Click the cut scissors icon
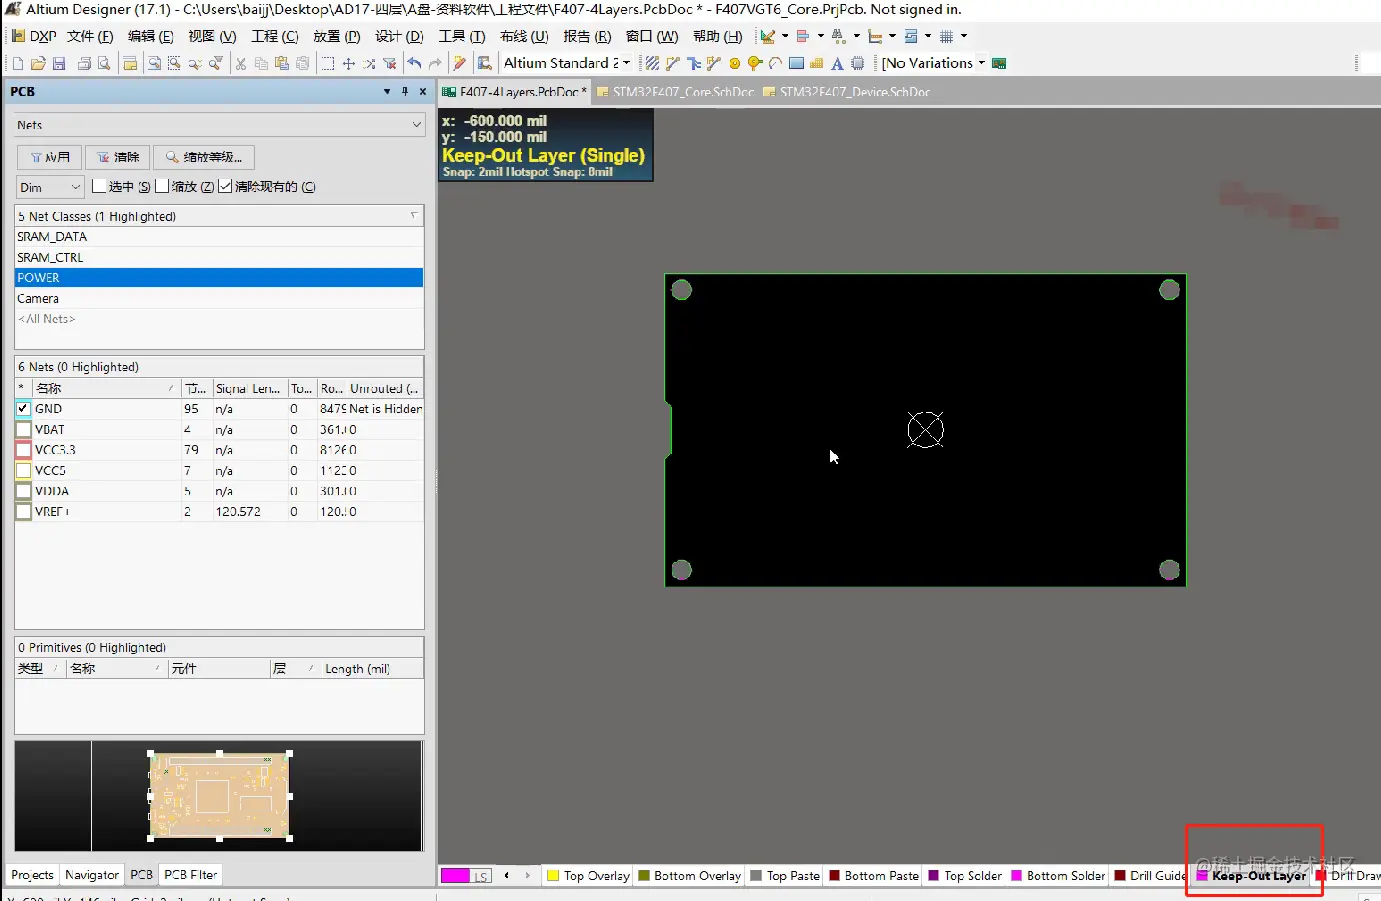 pyautogui.click(x=240, y=63)
